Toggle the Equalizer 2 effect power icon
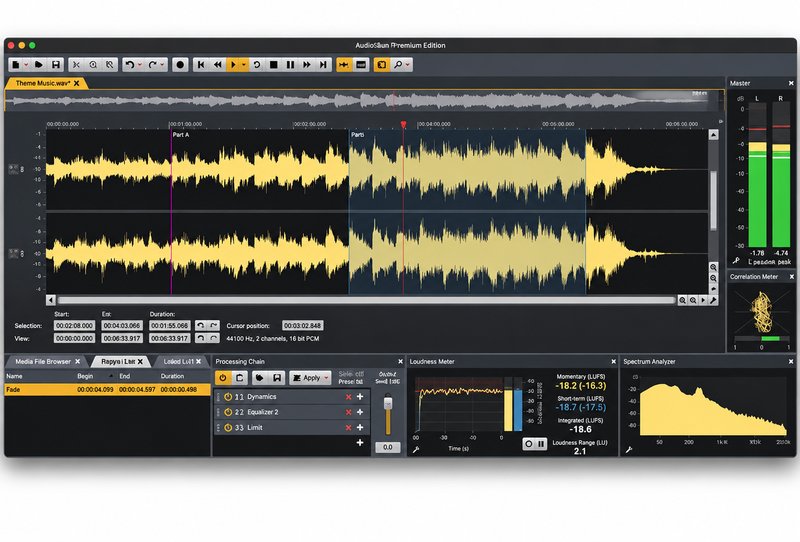The width and height of the screenshot is (800, 542). pyautogui.click(x=228, y=412)
